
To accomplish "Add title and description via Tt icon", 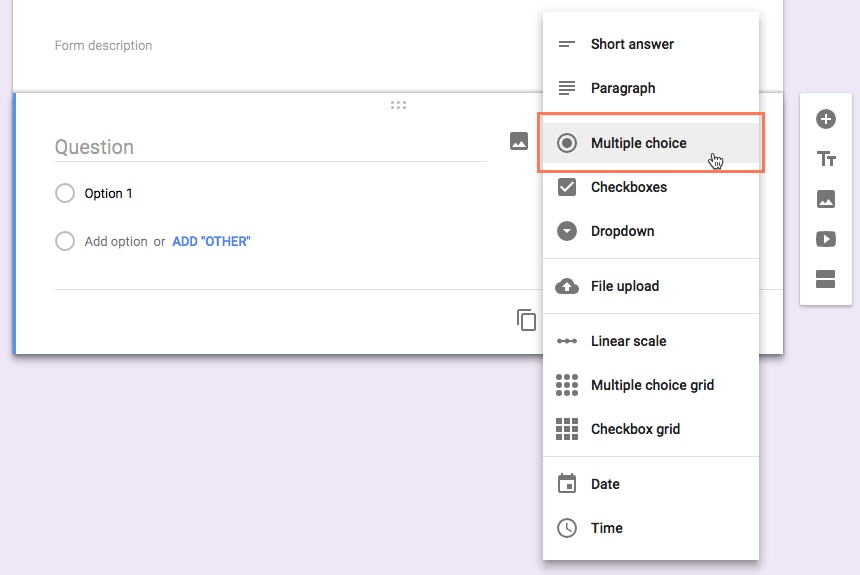I will point(826,159).
